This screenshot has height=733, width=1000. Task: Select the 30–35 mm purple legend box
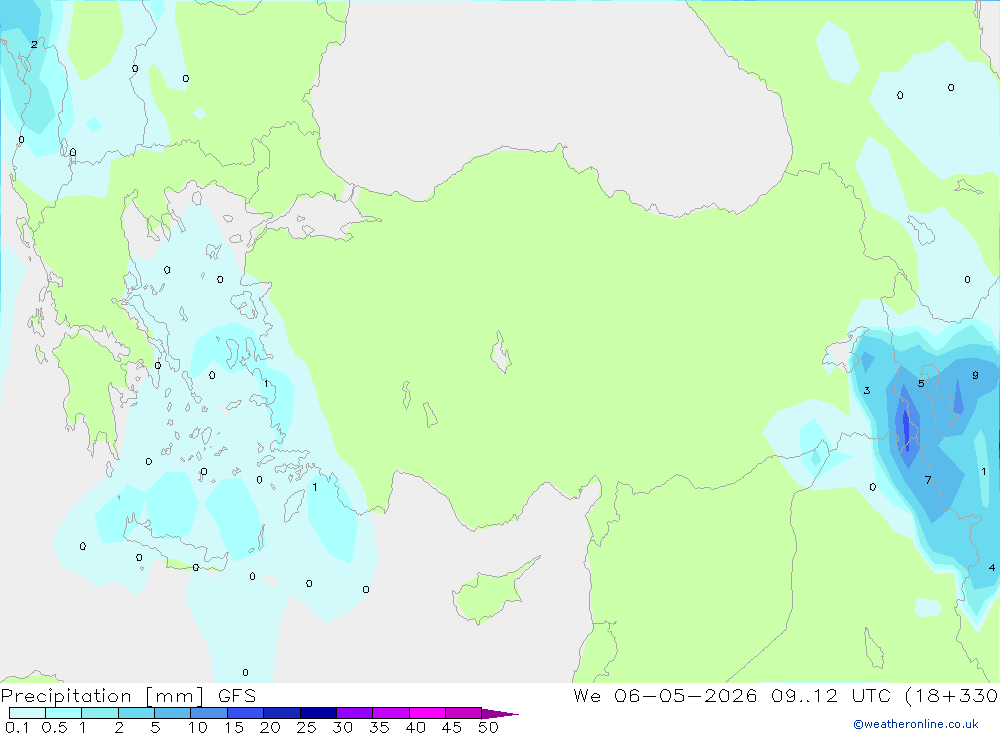[355, 713]
